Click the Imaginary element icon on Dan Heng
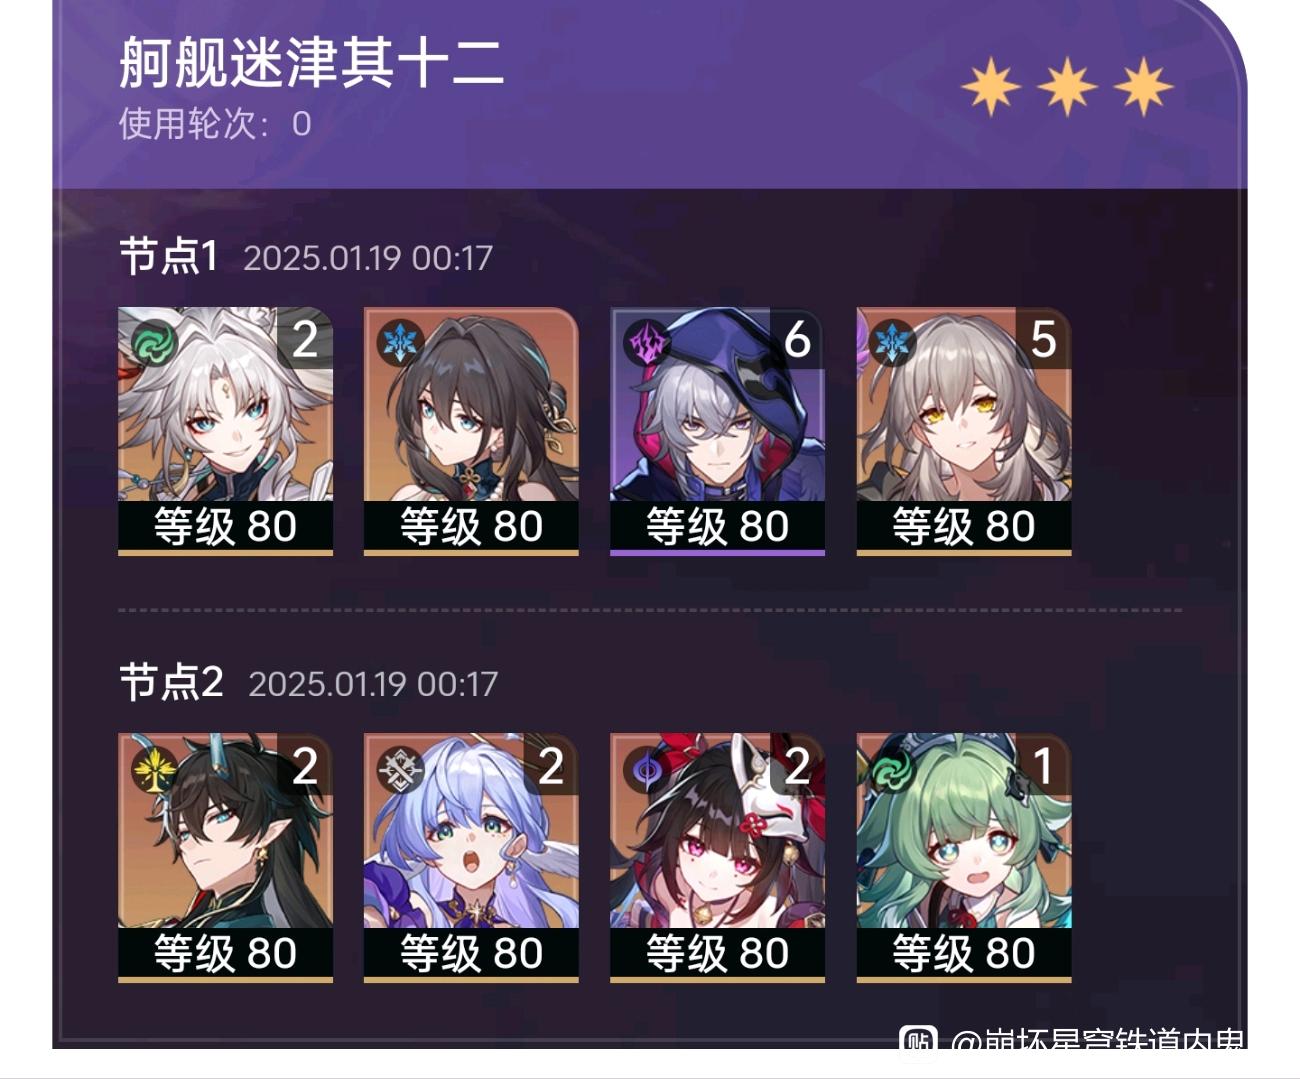Image resolution: width=1300 pixels, height=1079 pixels. click(154, 770)
